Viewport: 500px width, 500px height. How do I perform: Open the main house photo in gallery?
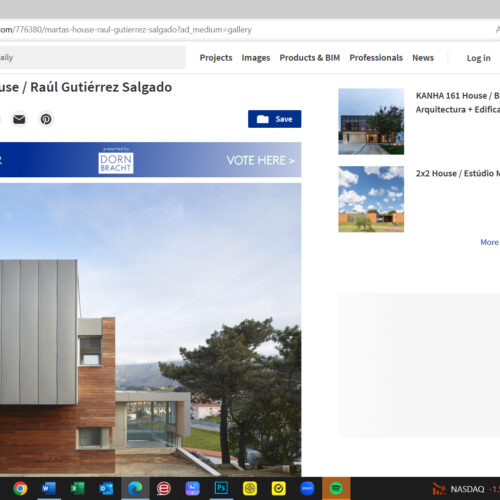coord(150,329)
